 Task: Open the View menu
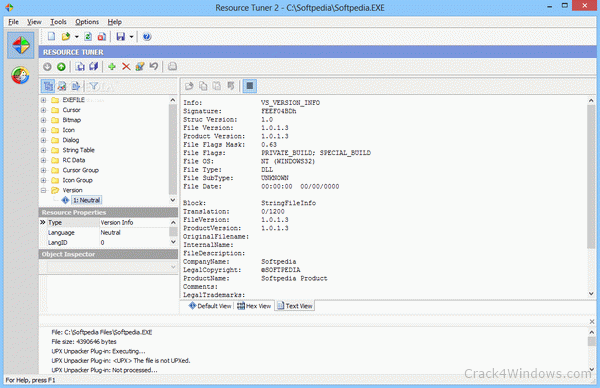[34, 22]
